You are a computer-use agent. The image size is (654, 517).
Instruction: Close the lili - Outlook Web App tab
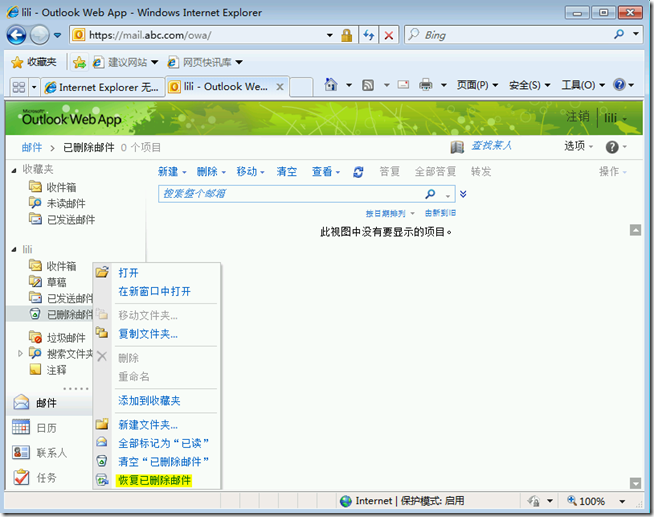280,87
